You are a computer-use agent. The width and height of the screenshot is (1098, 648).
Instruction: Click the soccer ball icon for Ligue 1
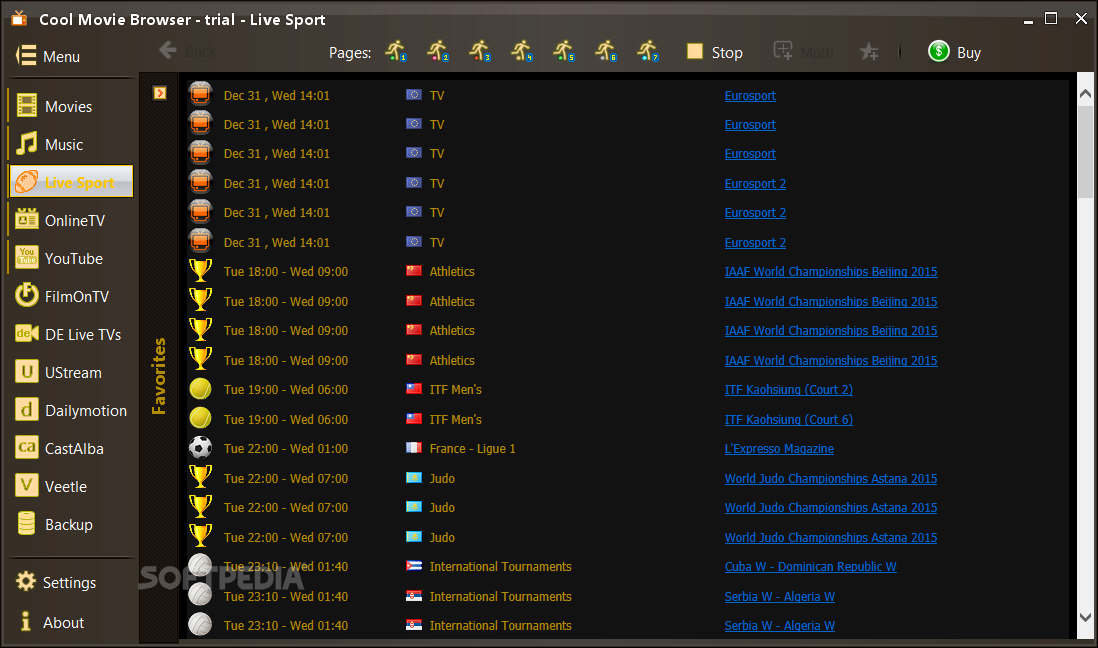tap(200, 448)
